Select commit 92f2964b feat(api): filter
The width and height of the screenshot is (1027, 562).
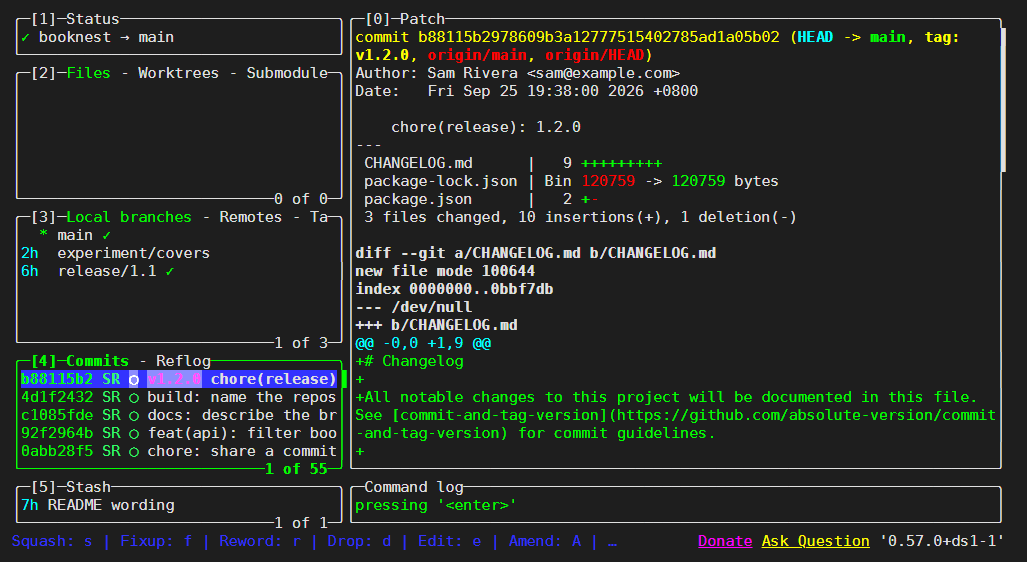[179, 433]
